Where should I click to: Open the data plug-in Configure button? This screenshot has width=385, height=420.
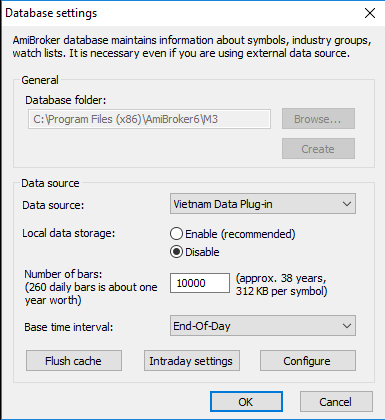(308, 361)
